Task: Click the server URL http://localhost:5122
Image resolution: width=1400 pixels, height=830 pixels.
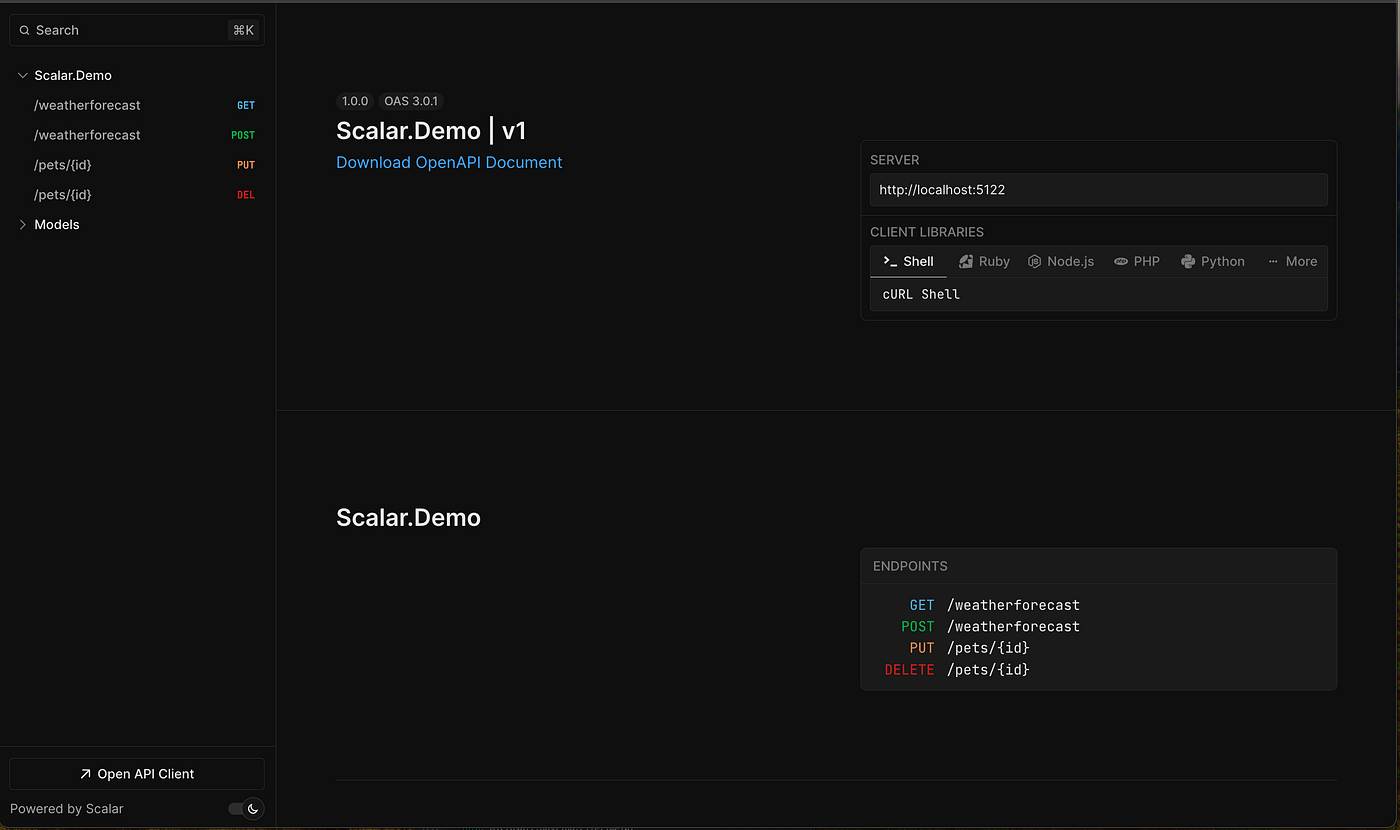Action: [1099, 189]
